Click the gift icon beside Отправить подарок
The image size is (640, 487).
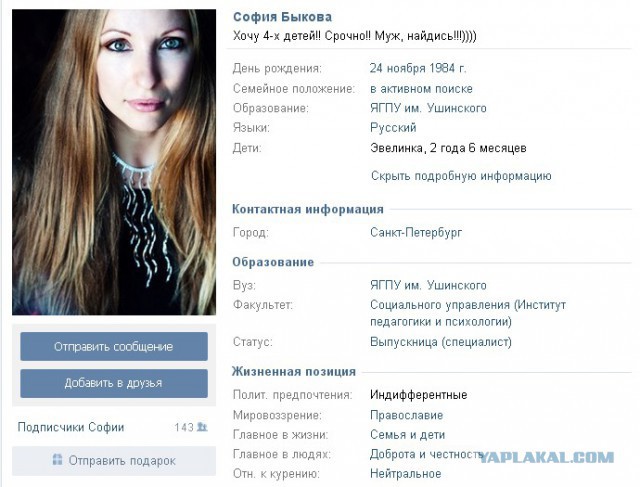click(58, 460)
